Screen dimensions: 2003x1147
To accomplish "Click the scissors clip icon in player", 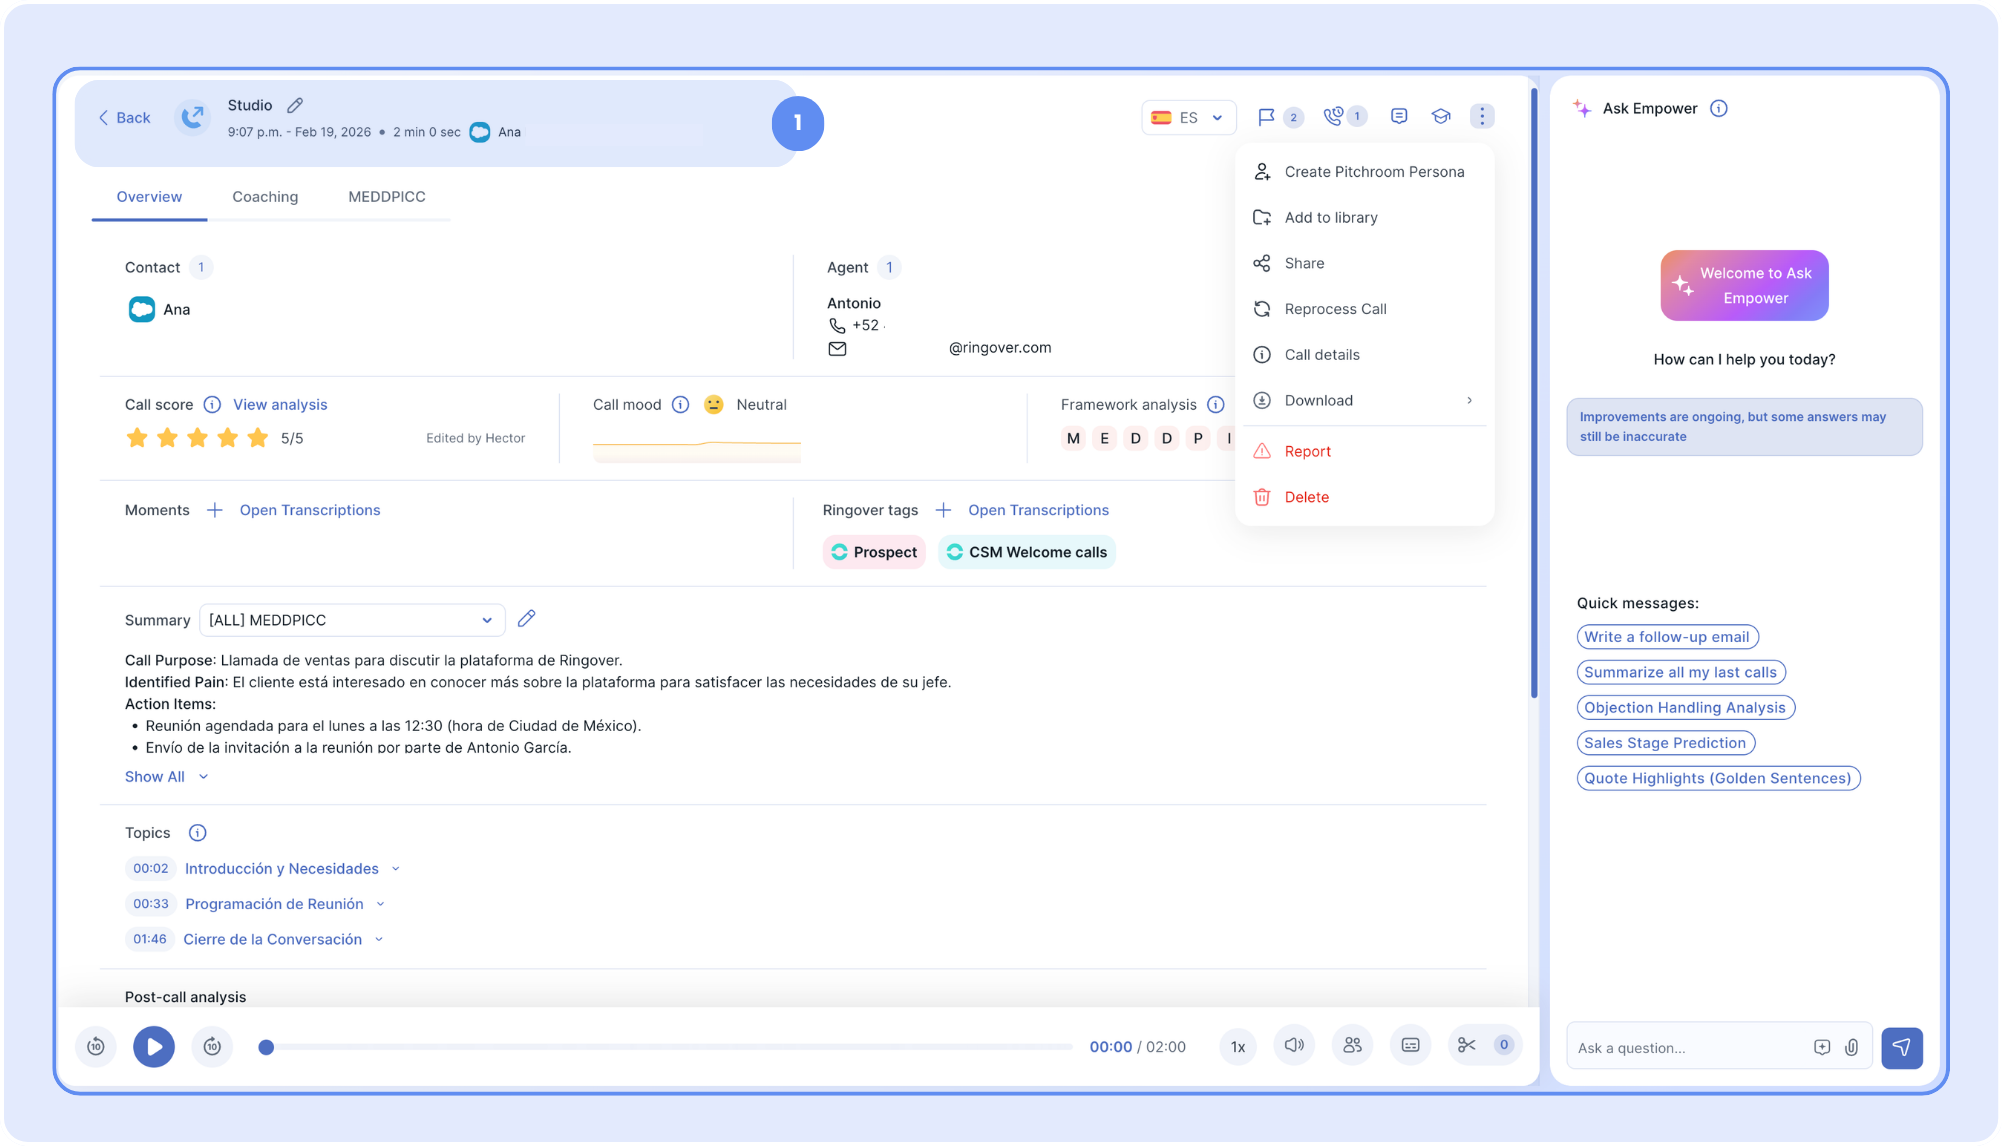I will click(x=1467, y=1046).
